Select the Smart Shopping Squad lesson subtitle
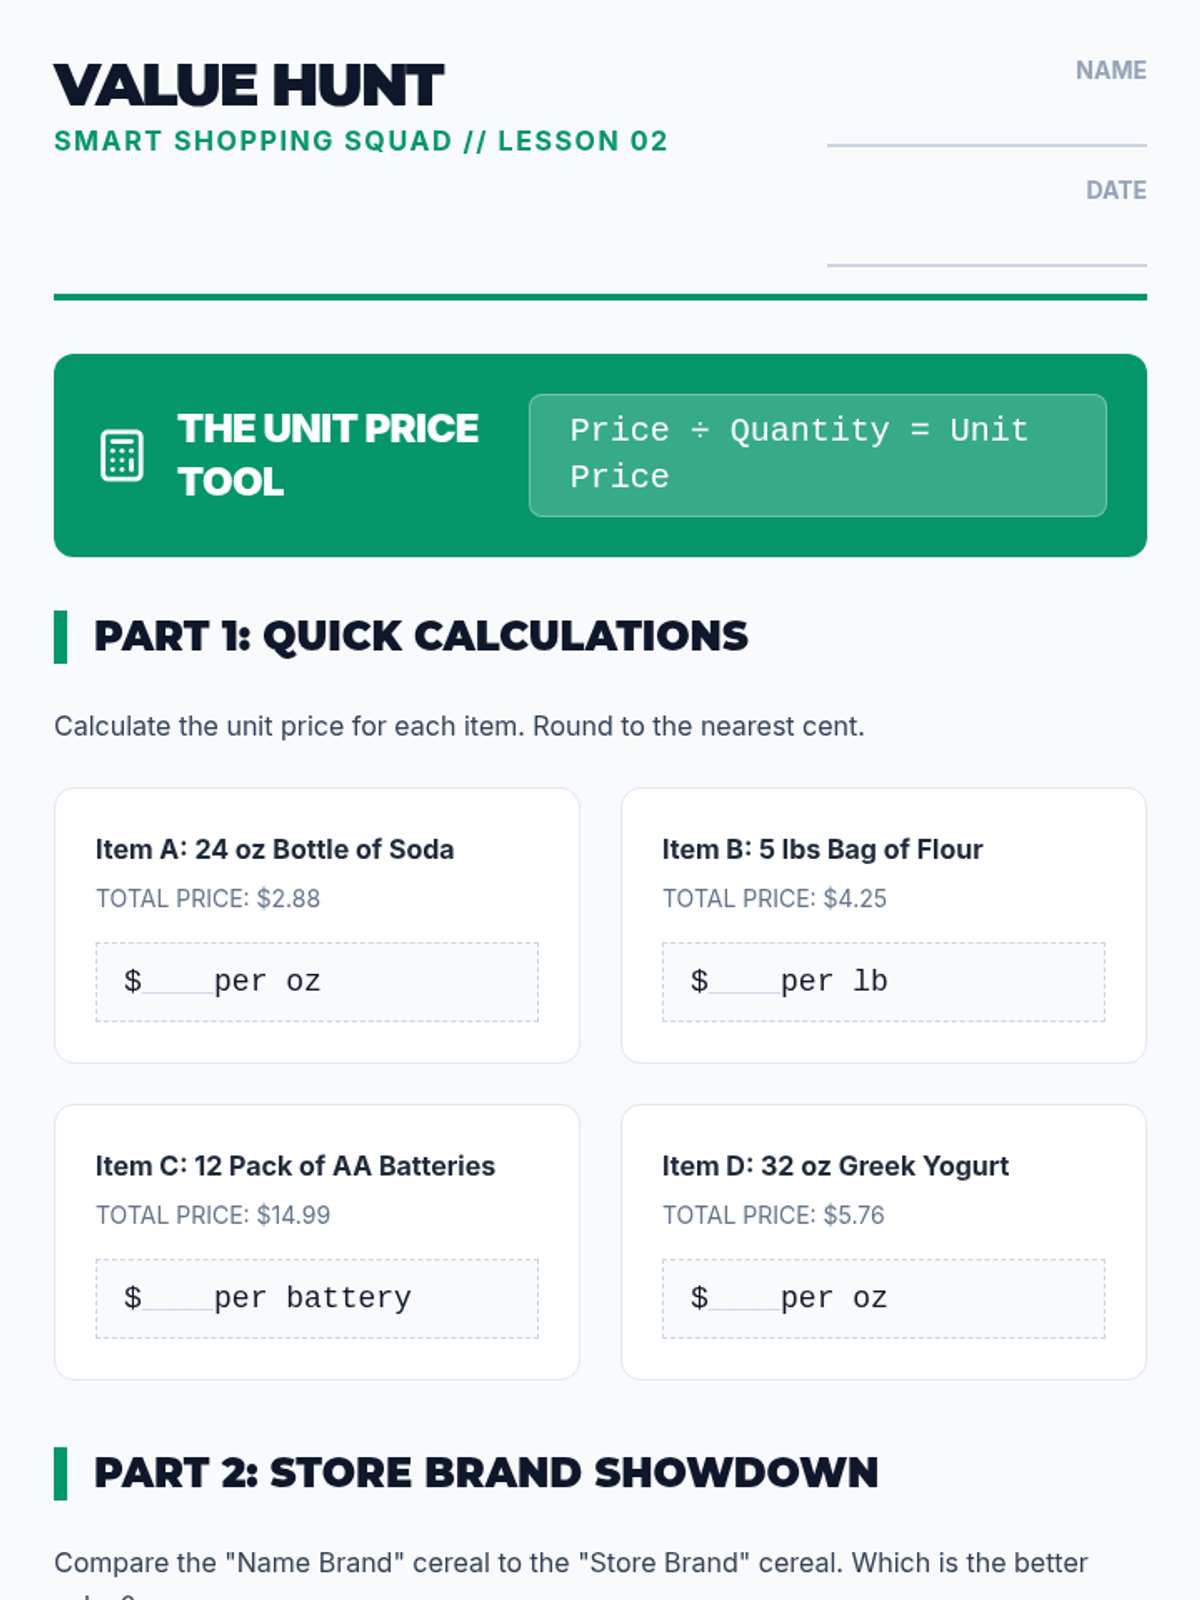1200x1600 pixels. pyautogui.click(x=360, y=141)
